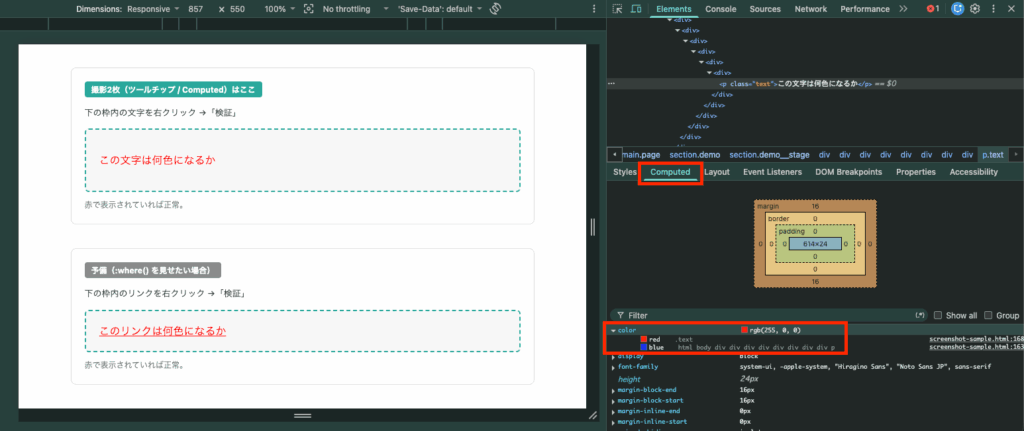Screen dimensions: 1024x431
Task: Select the p class="text" DOM row
Action: pos(815,84)
